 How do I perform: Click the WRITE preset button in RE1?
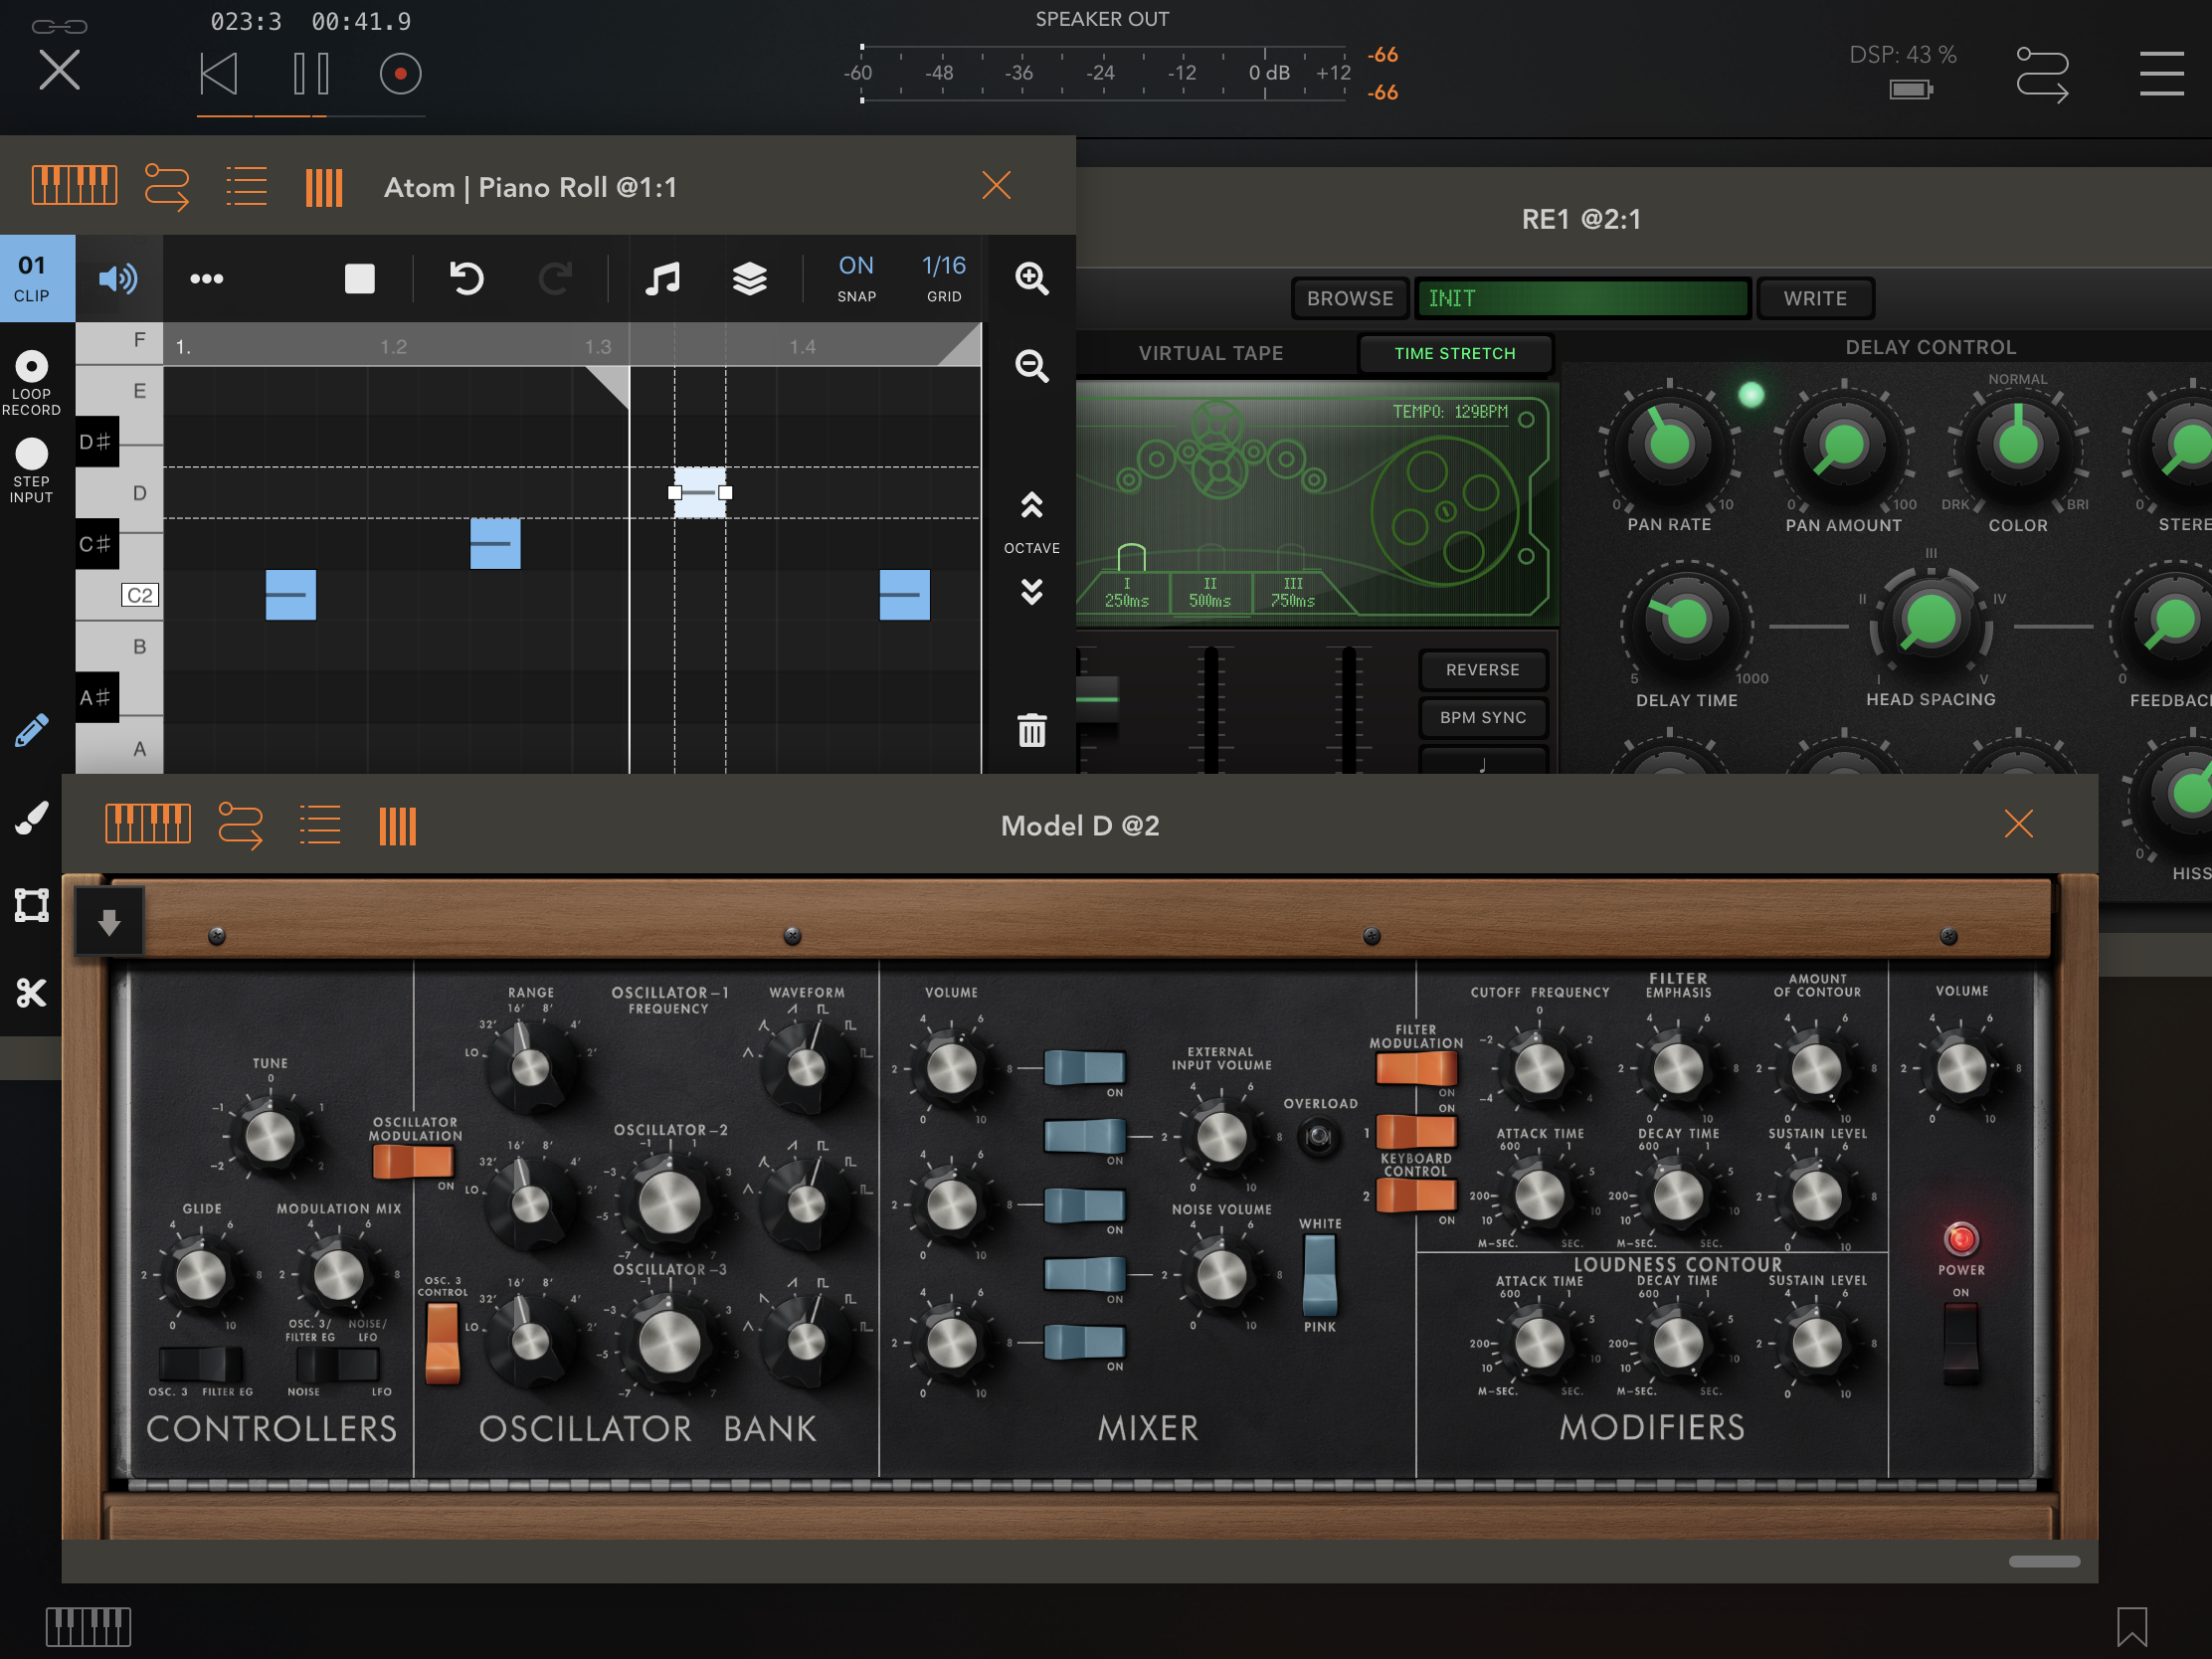(1815, 298)
